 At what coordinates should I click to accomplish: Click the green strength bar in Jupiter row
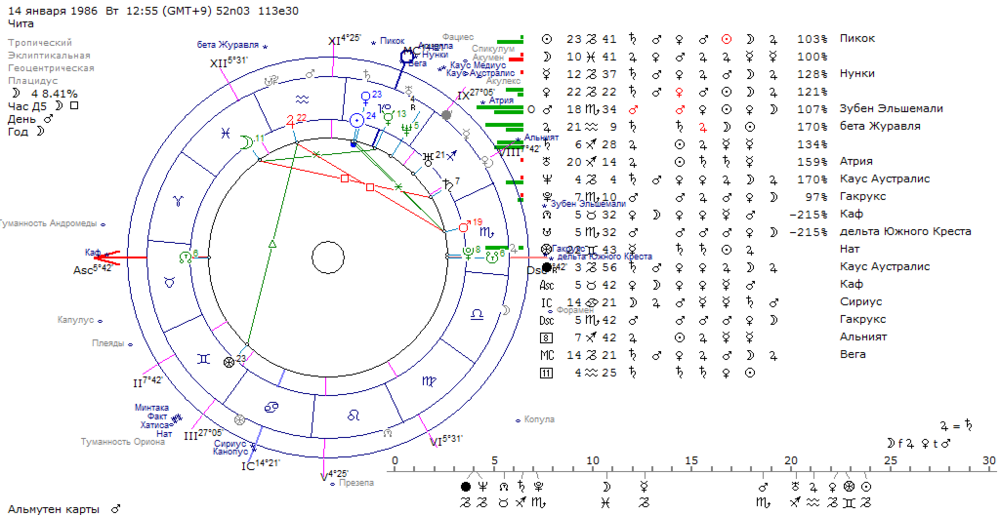pos(504,126)
